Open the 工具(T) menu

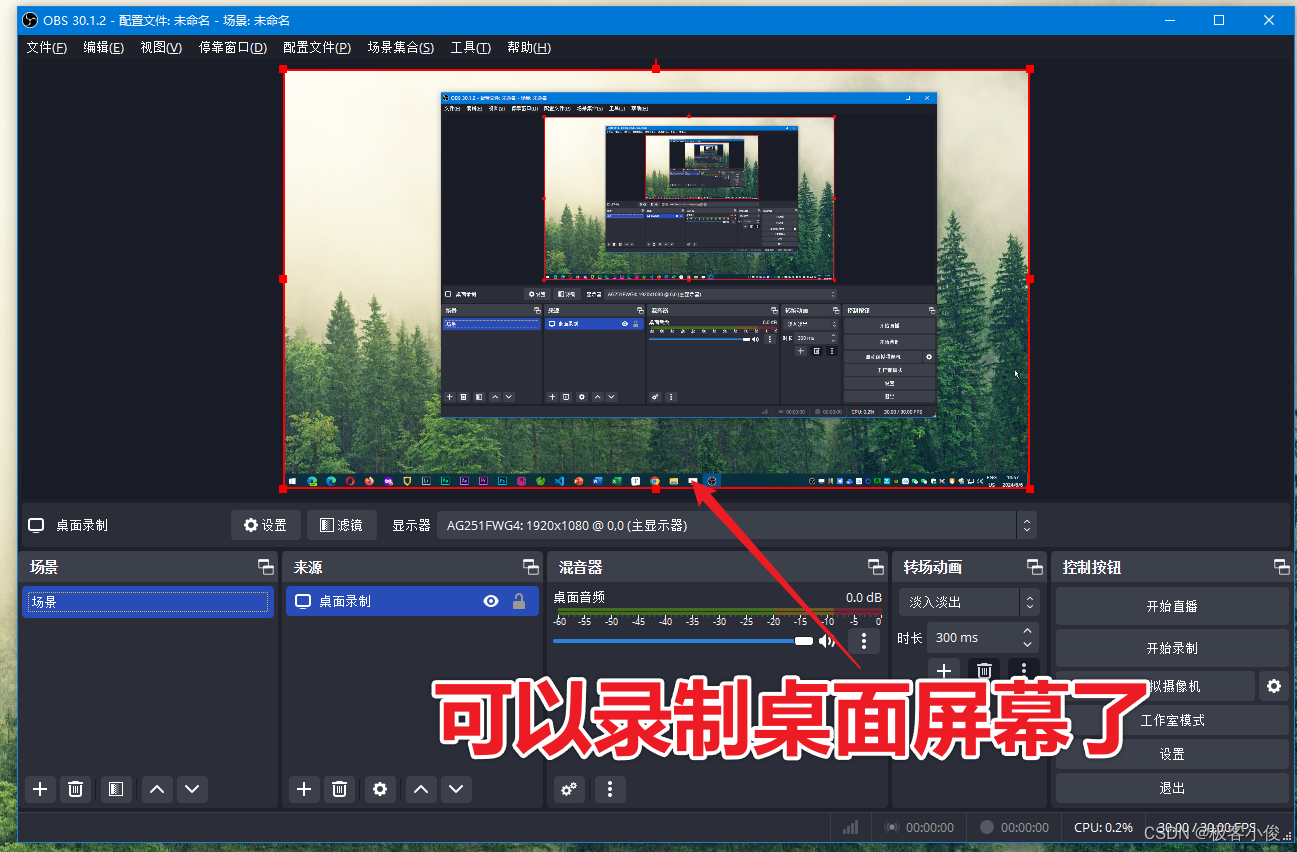click(470, 47)
